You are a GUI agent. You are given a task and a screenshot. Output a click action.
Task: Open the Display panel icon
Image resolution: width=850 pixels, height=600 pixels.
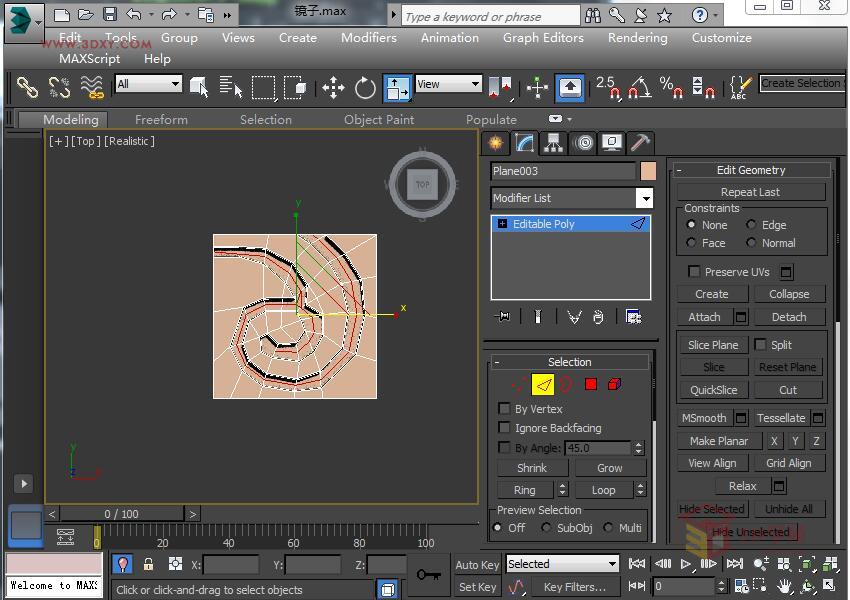[x=610, y=143]
